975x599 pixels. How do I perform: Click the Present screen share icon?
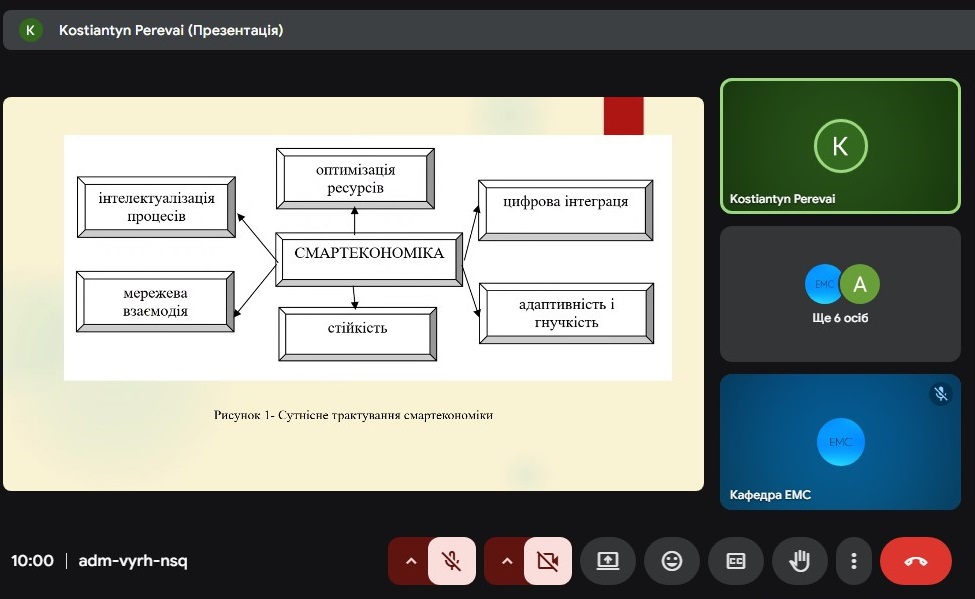pyautogui.click(x=608, y=561)
